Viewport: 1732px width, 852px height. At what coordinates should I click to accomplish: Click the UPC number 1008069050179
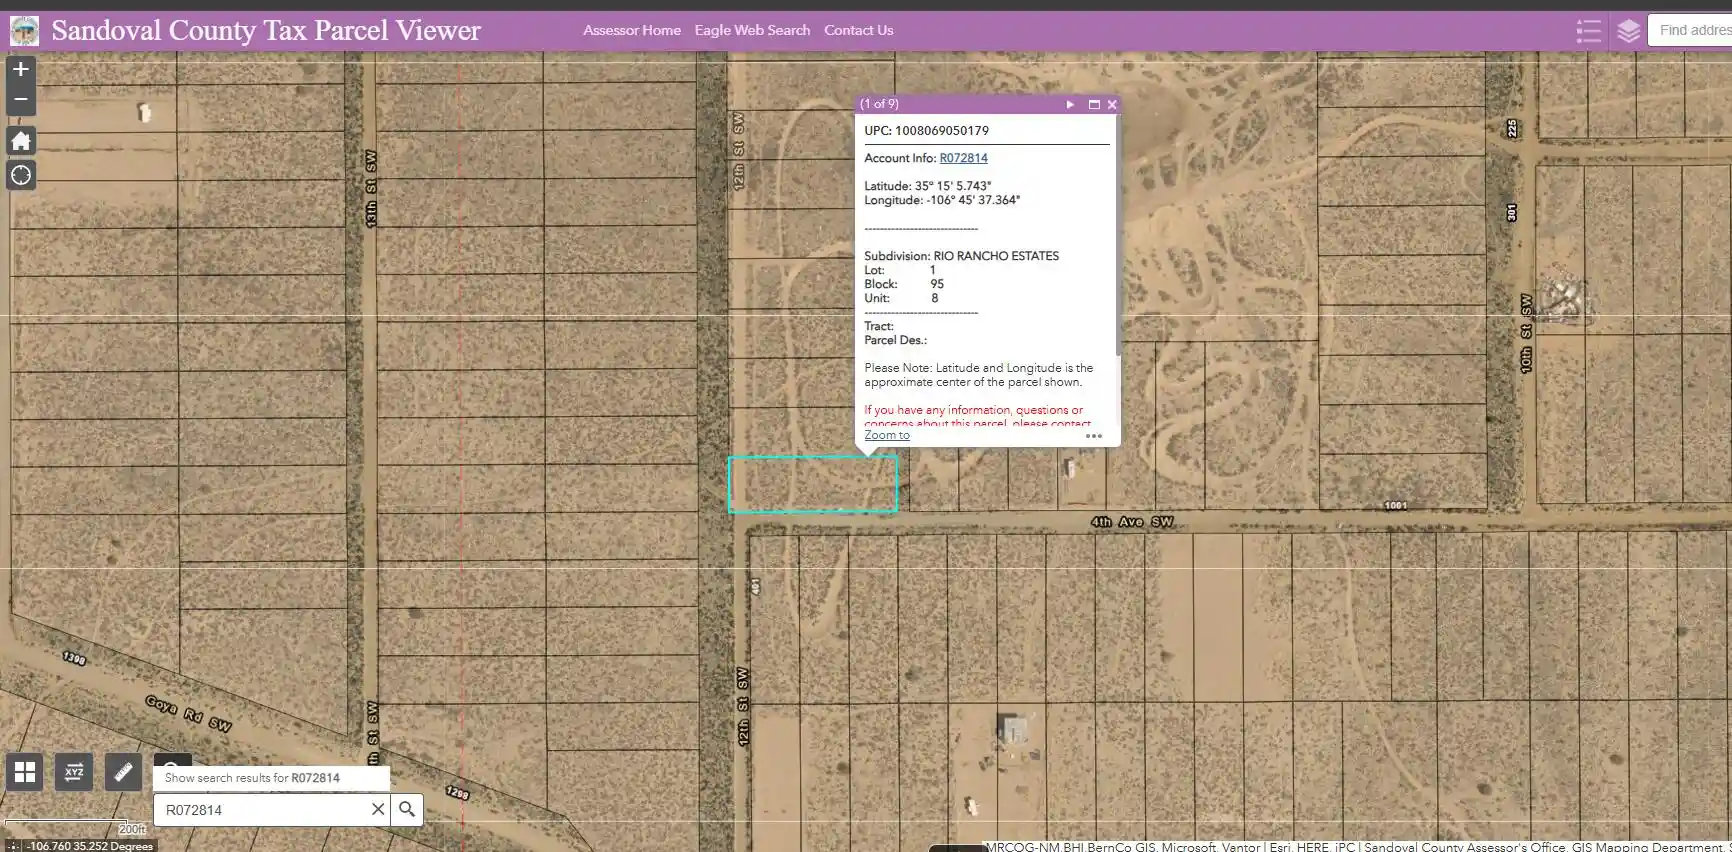[x=942, y=131]
